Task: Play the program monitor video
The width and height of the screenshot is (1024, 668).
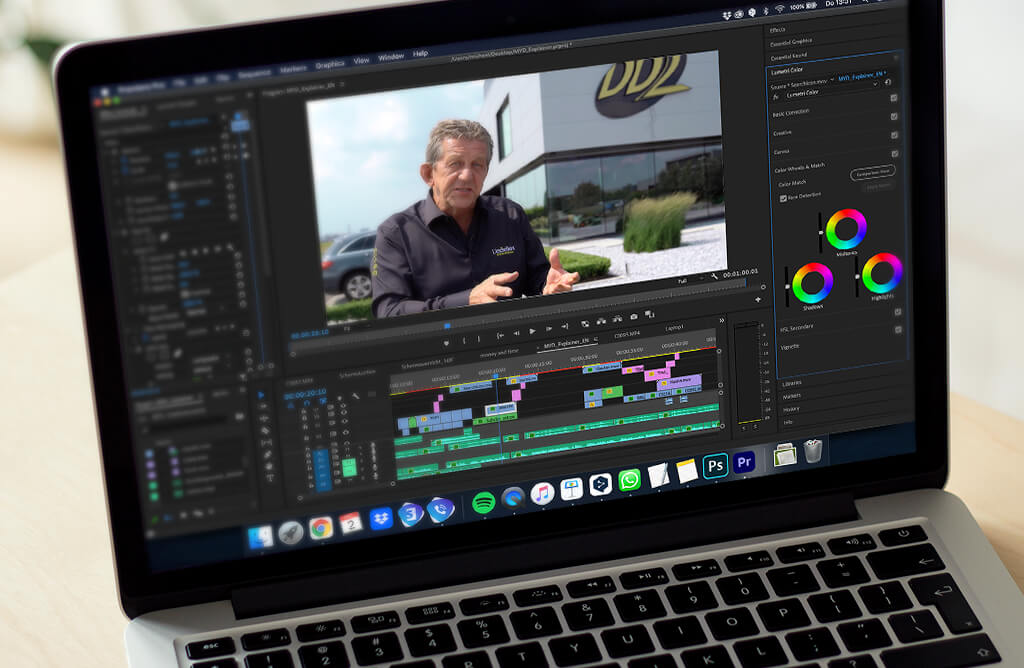Action: (532, 331)
